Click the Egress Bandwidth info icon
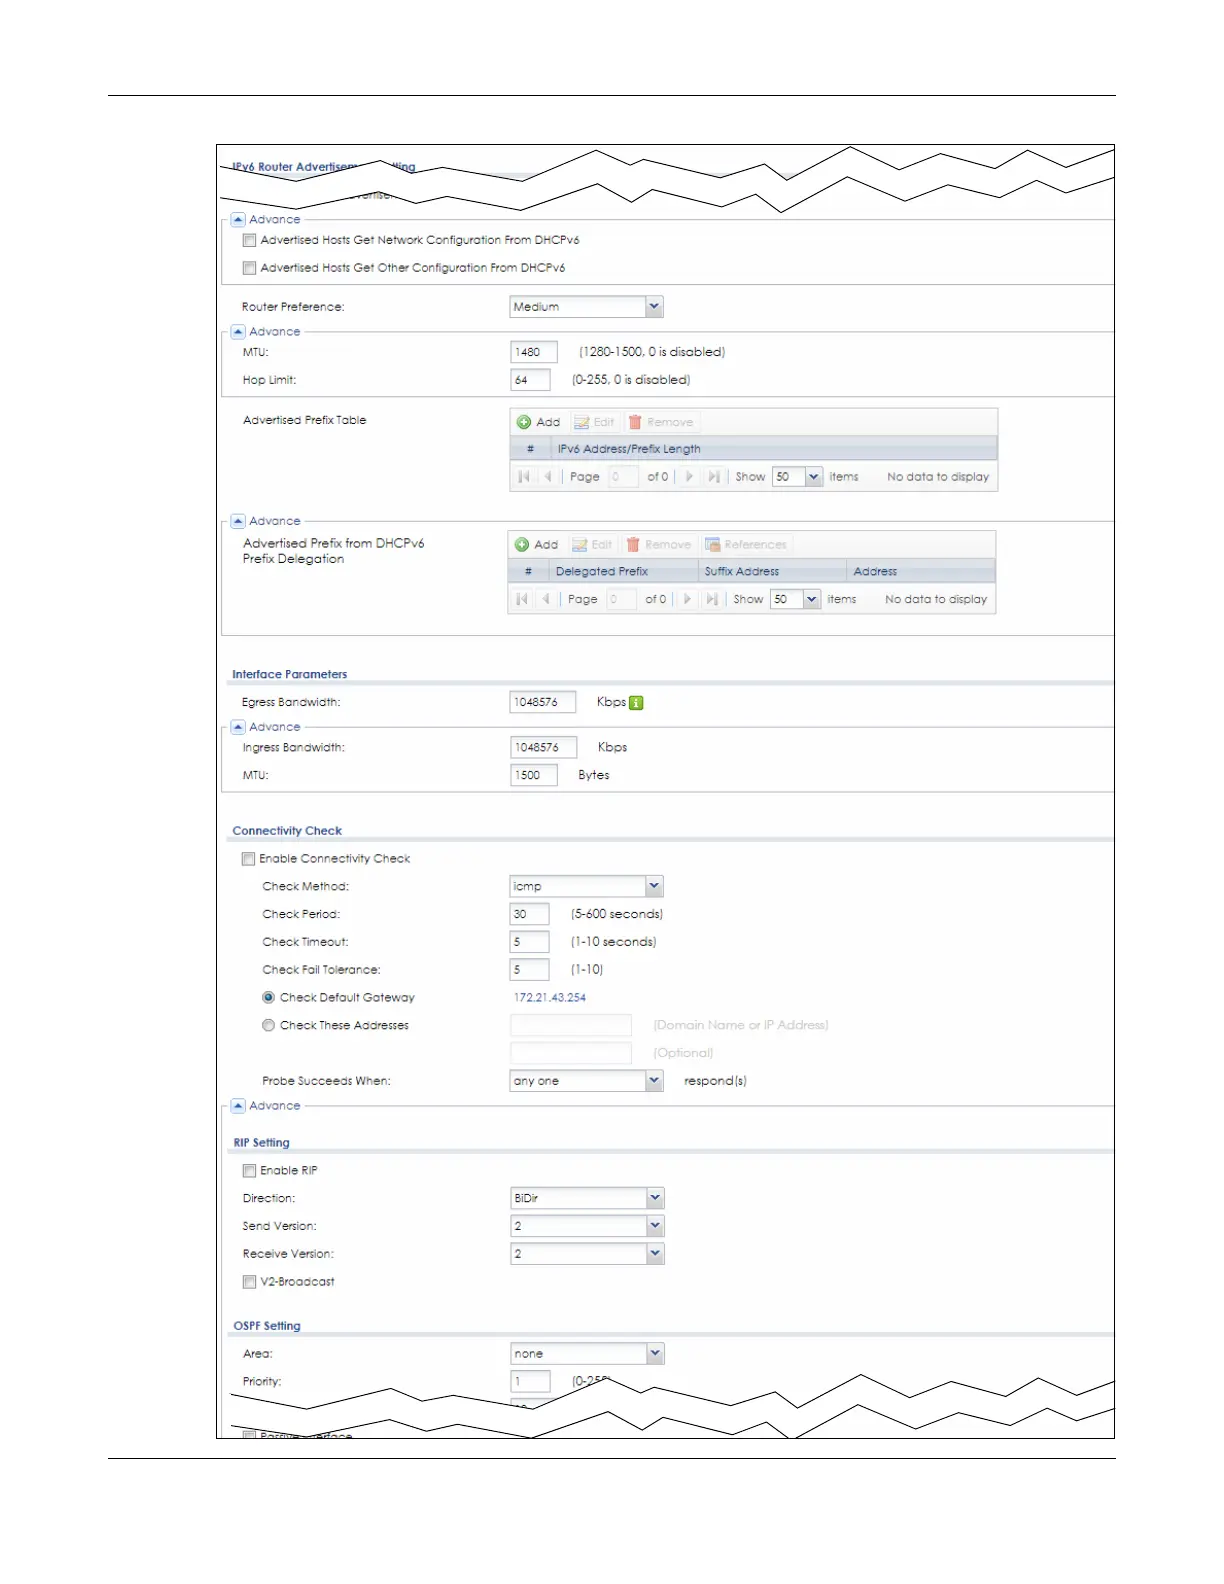The image size is (1224, 1584). coord(636,703)
